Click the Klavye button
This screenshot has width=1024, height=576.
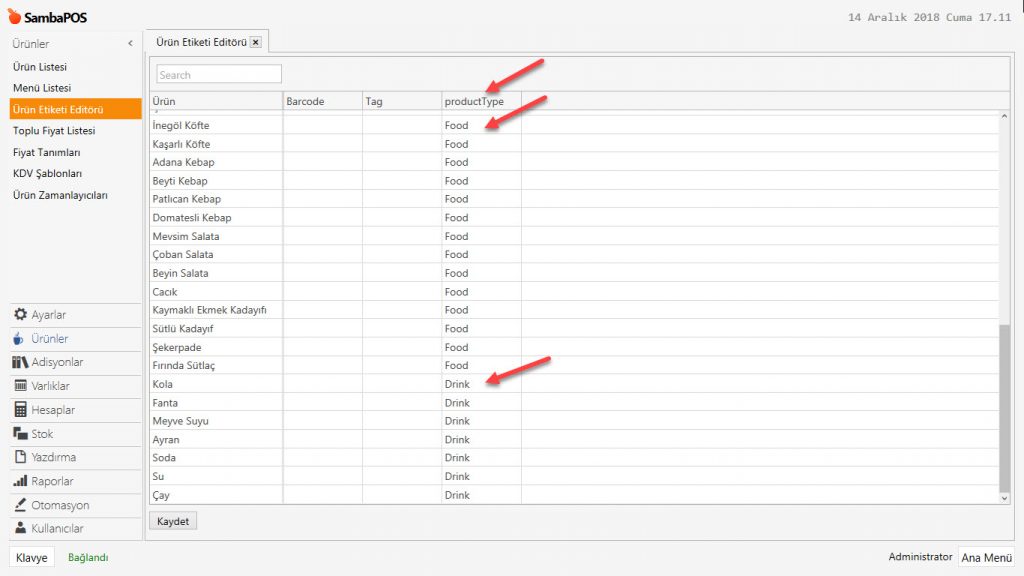pos(32,558)
